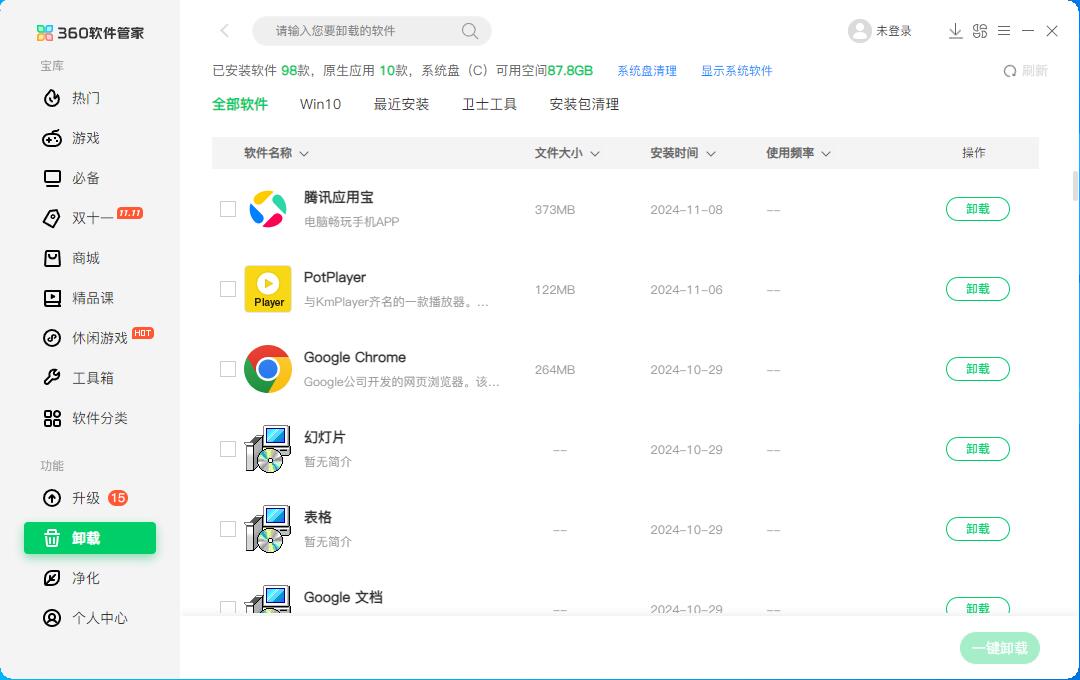Check the 表格 checkbox
Image resolution: width=1080 pixels, height=680 pixels.
coord(228,528)
